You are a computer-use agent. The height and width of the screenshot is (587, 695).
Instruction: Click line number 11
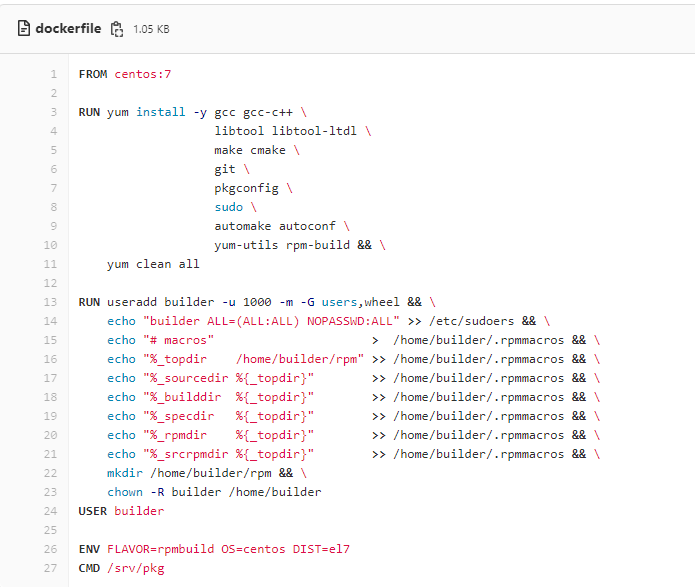pos(51,264)
